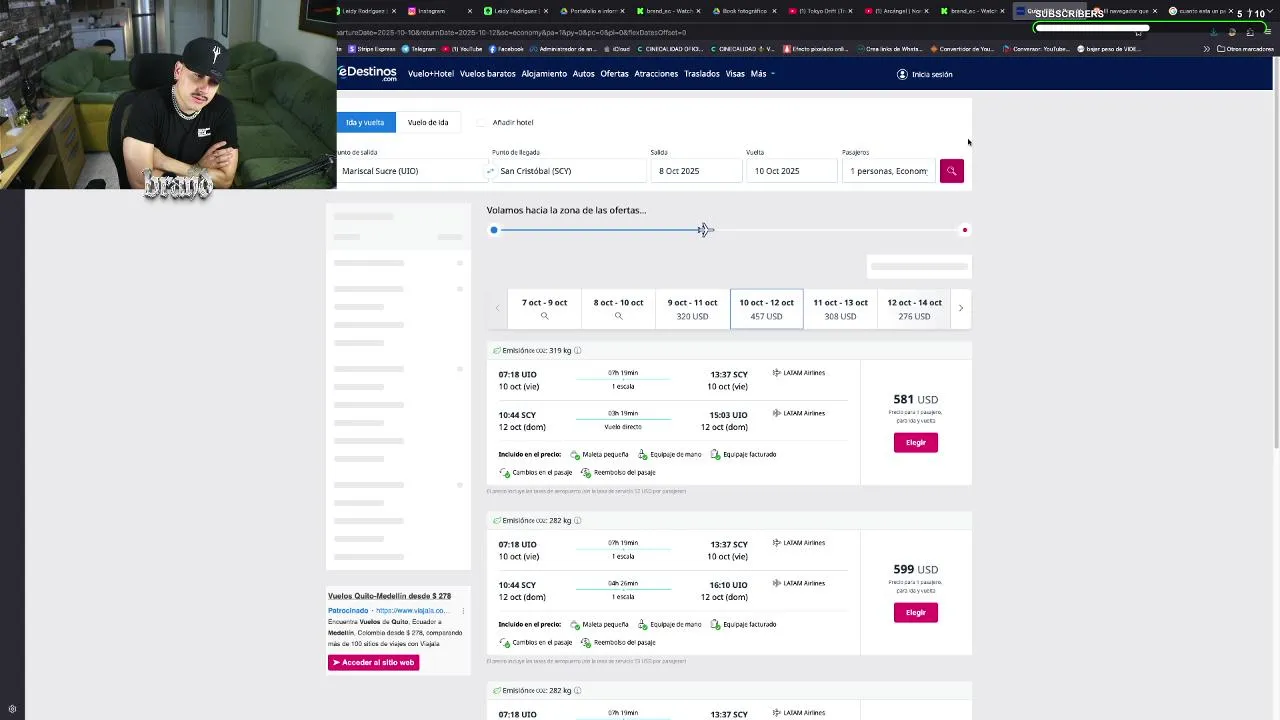Select 9 oct - 11 oct 320 USD dates
The height and width of the screenshot is (720, 1280).
[x=692, y=308]
